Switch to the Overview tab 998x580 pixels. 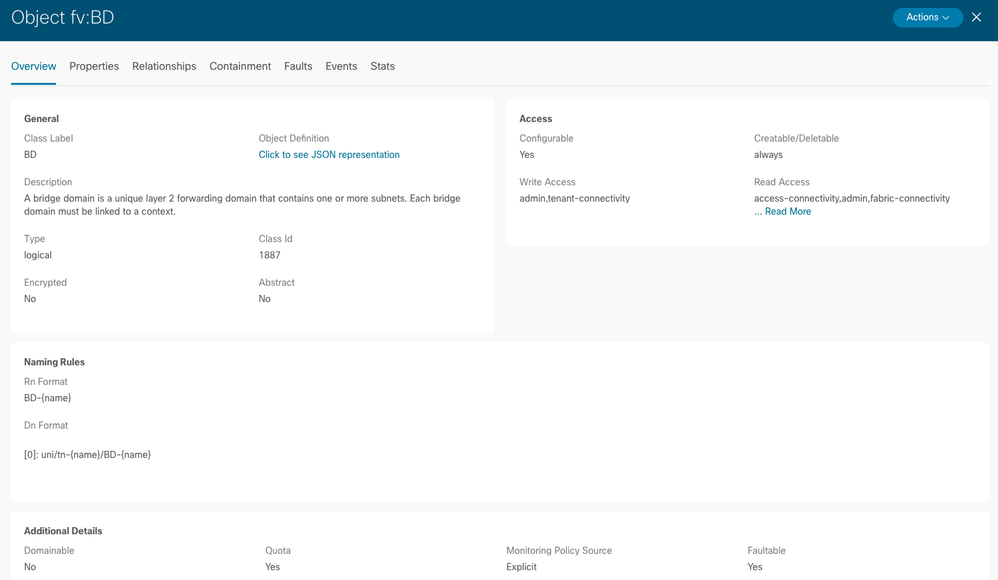point(34,66)
